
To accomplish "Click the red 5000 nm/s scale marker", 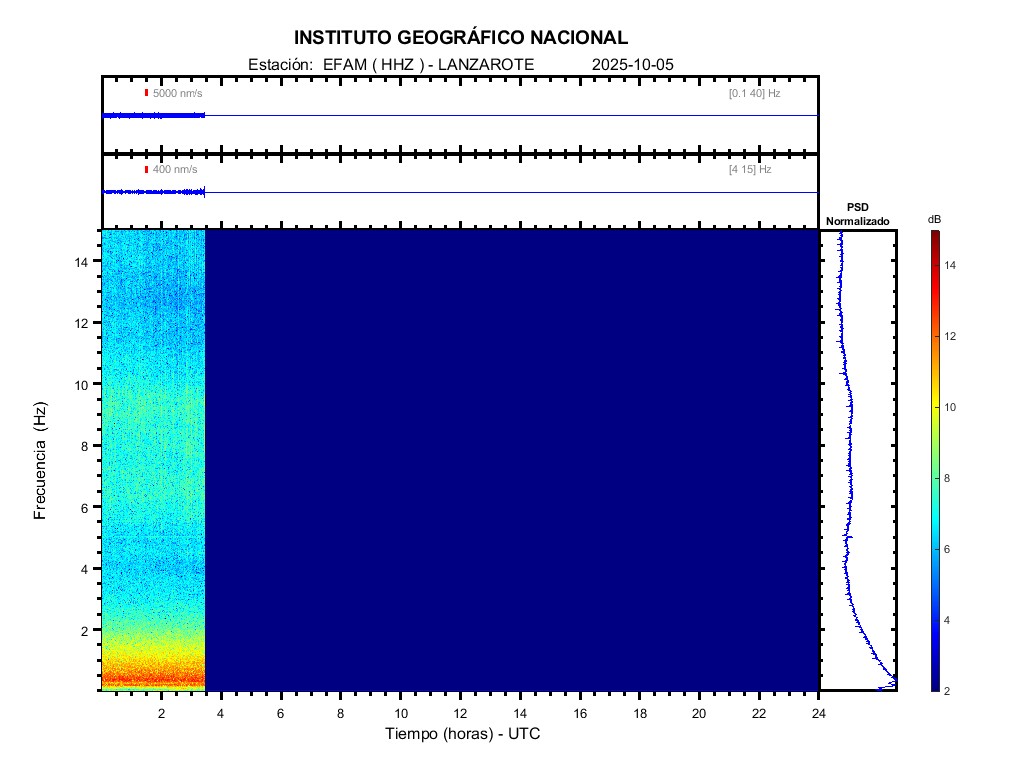I will (x=146, y=93).
